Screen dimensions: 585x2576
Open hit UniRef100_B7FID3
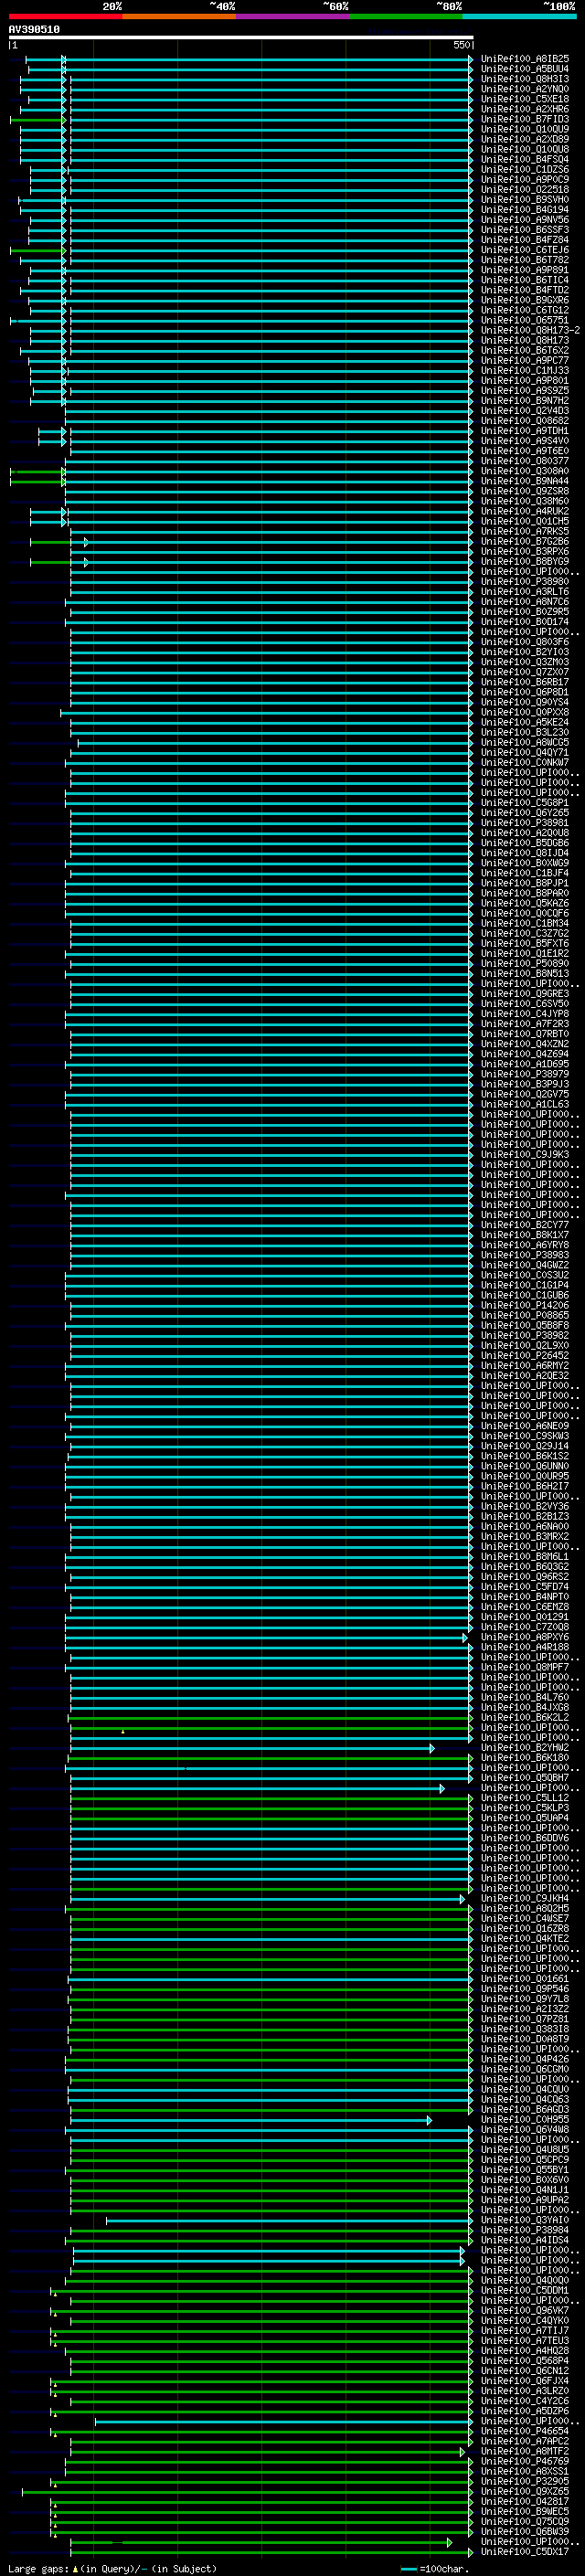click(525, 119)
